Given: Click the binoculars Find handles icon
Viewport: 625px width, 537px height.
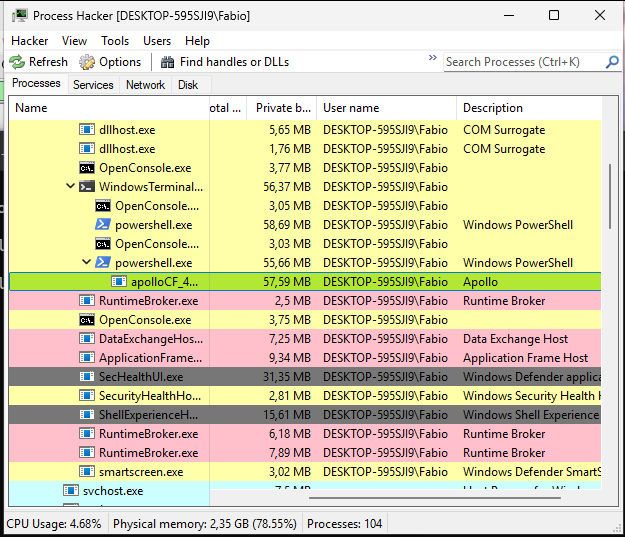Looking at the screenshot, I should coord(167,62).
